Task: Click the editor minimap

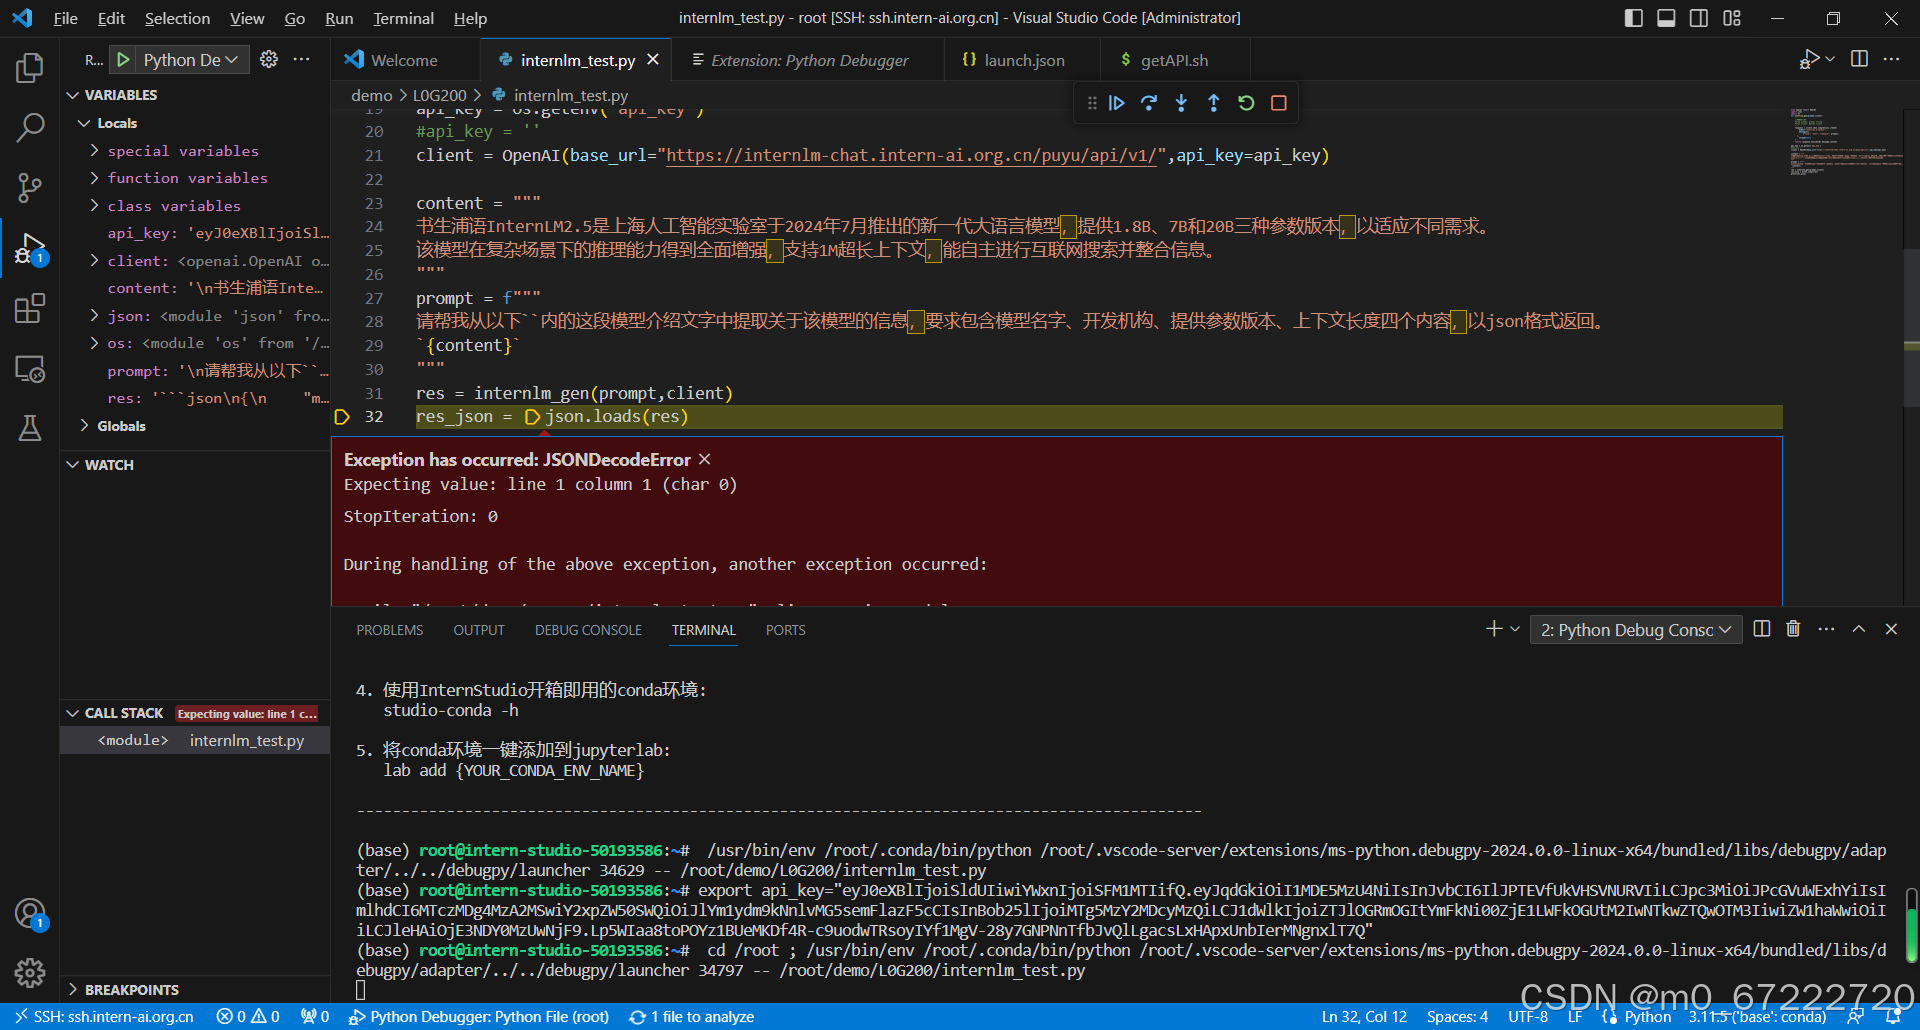Action: [x=1846, y=143]
